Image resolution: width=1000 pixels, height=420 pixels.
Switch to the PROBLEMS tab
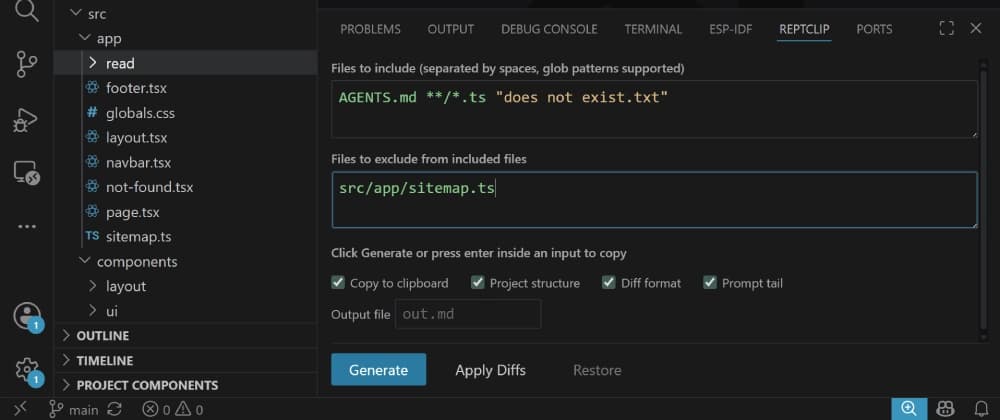(371, 29)
